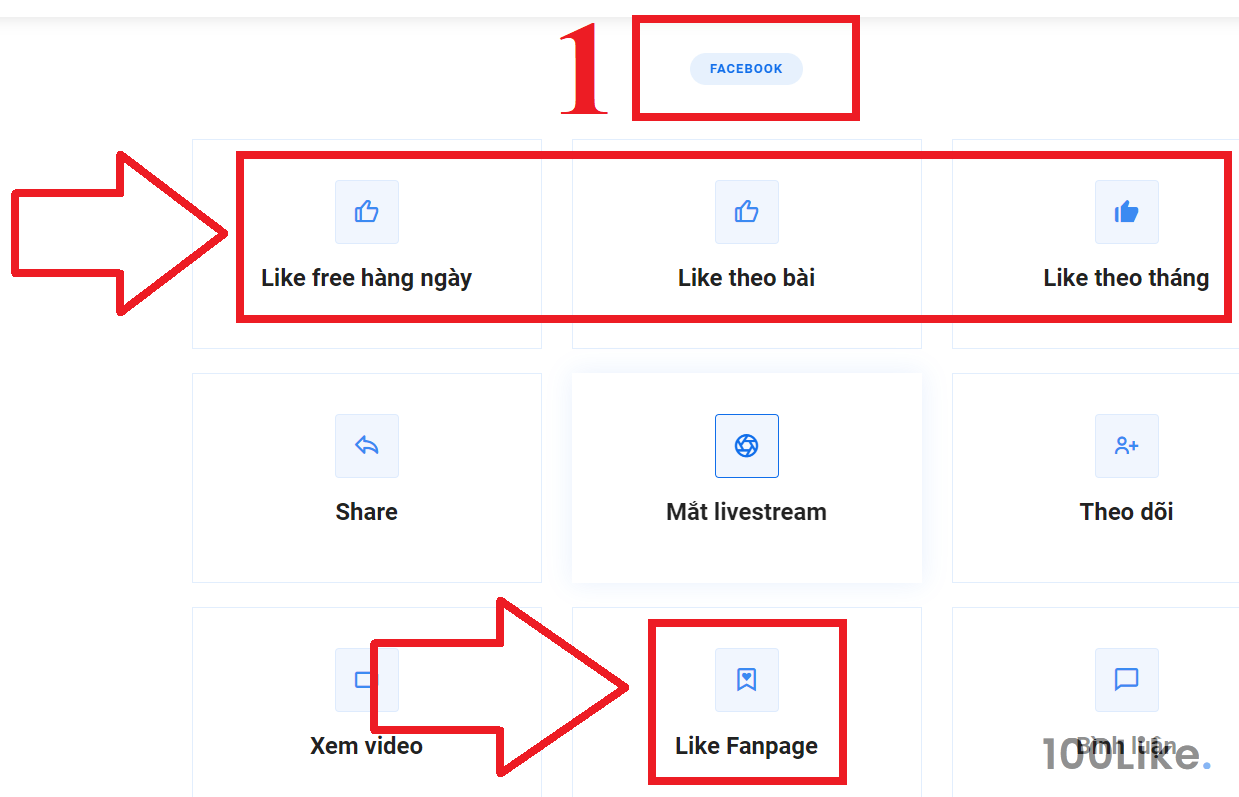Click the "Share" service label
The height and width of the screenshot is (797, 1239).
point(366,512)
